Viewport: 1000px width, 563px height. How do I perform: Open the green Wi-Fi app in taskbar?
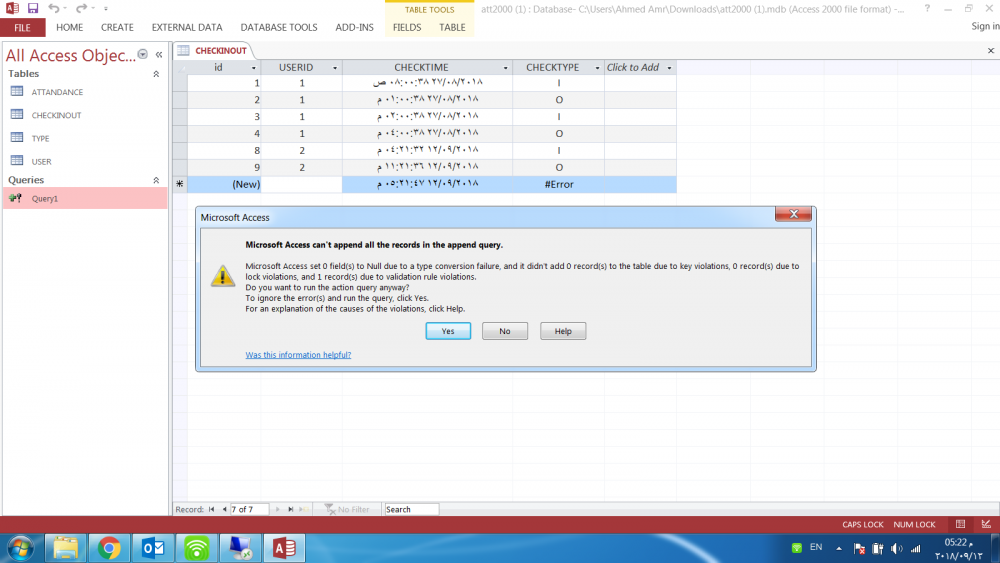point(196,548)
